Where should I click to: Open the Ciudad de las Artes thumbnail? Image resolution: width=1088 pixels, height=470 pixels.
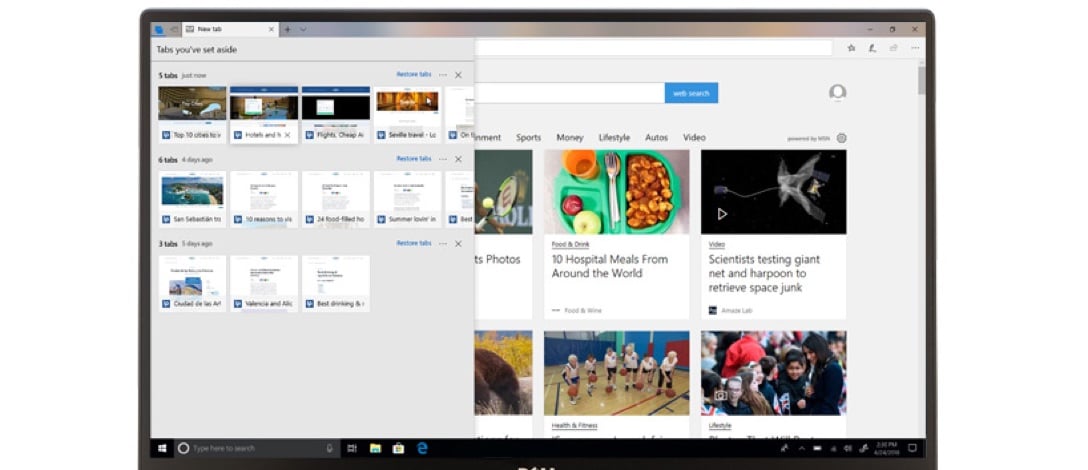pos(192,283)
